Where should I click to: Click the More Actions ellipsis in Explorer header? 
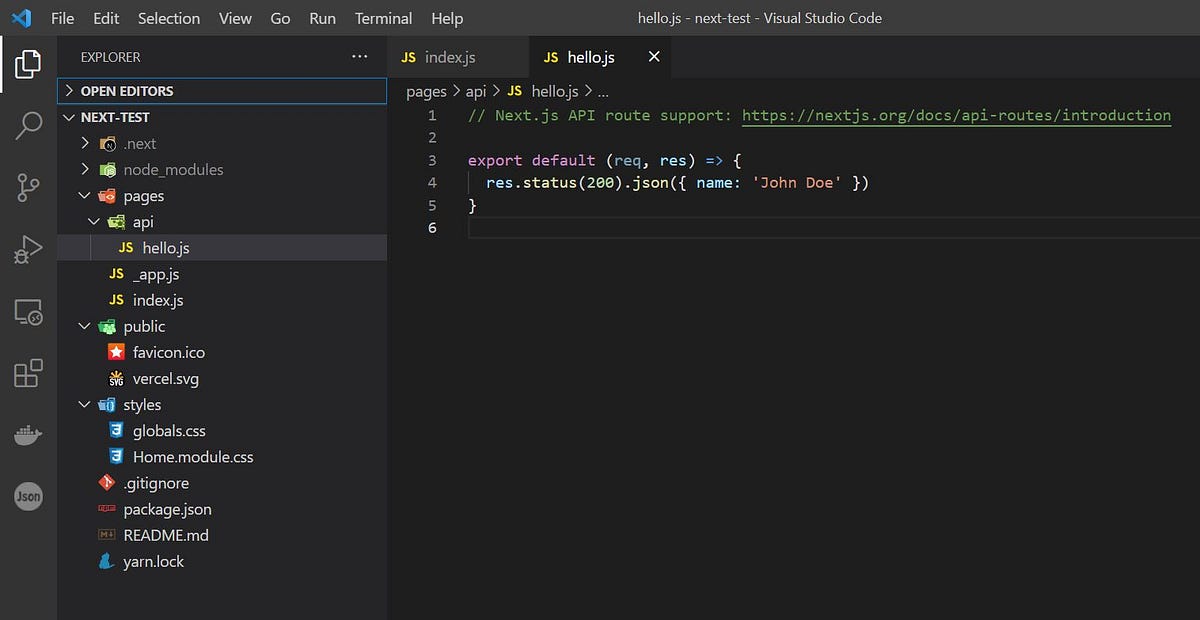pyautogui.click(x=359, y=57)
